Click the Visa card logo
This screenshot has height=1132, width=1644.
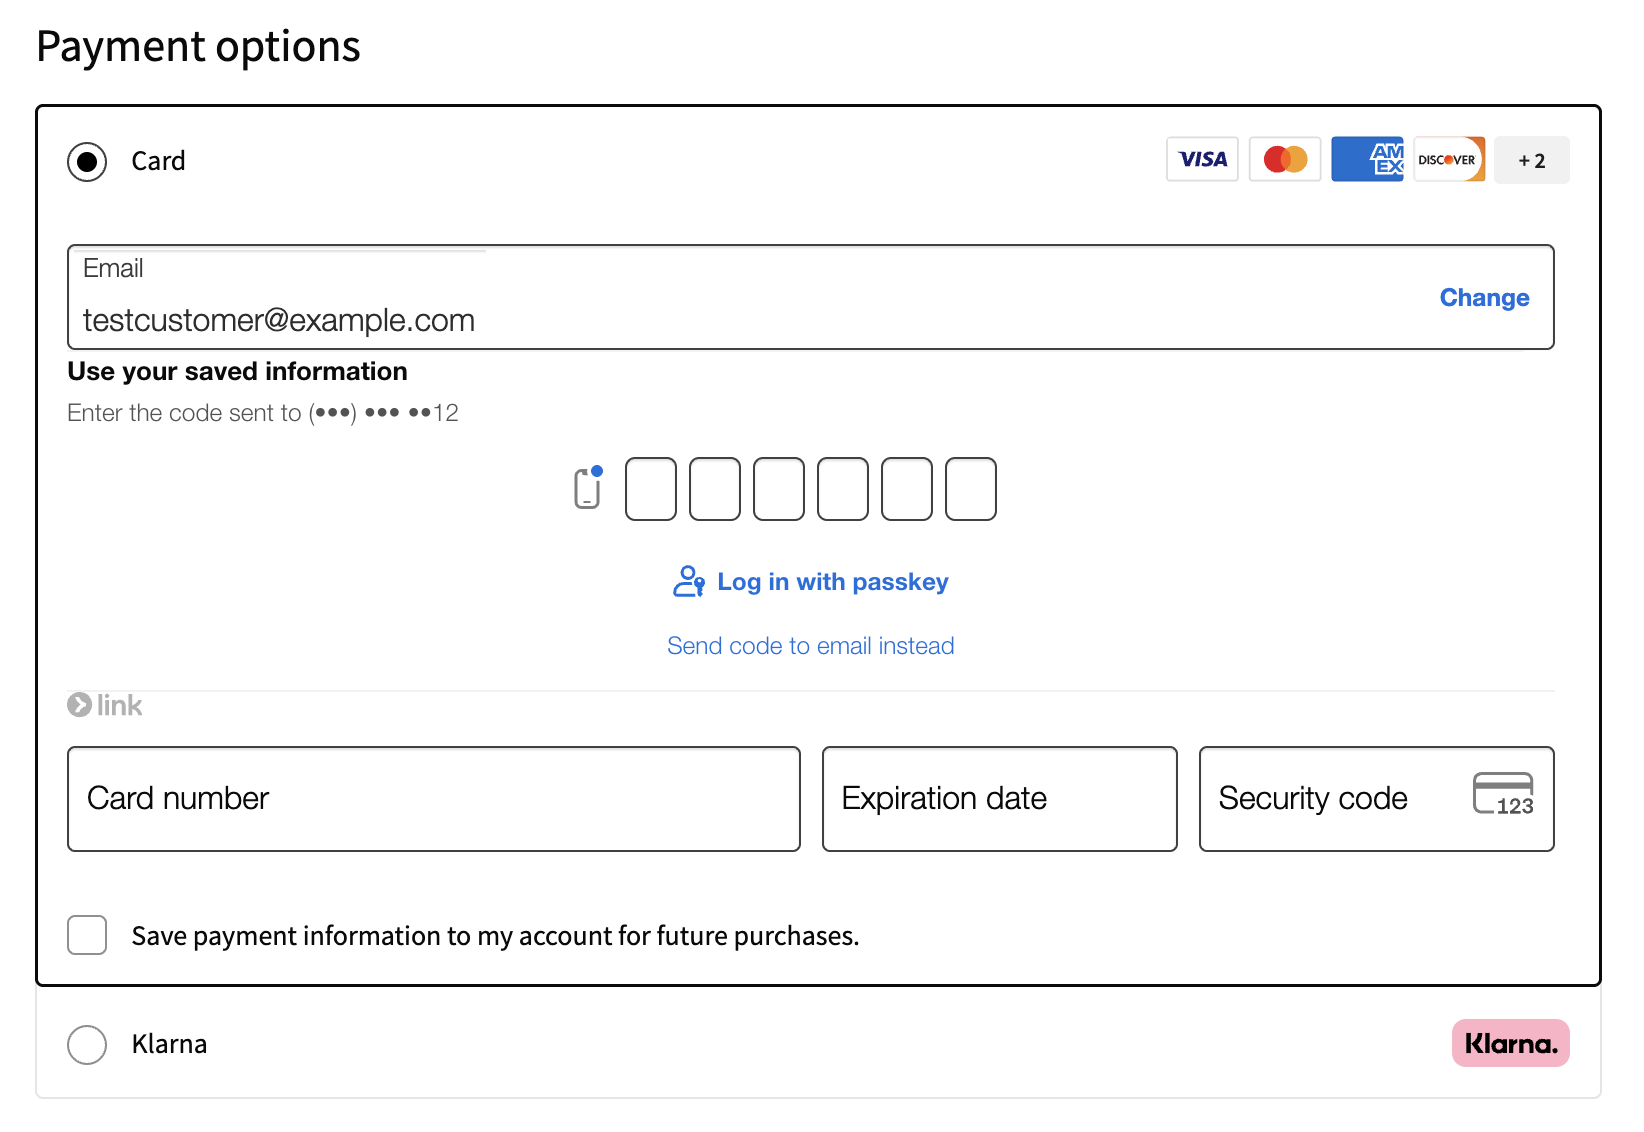(x=1202, y=160)
